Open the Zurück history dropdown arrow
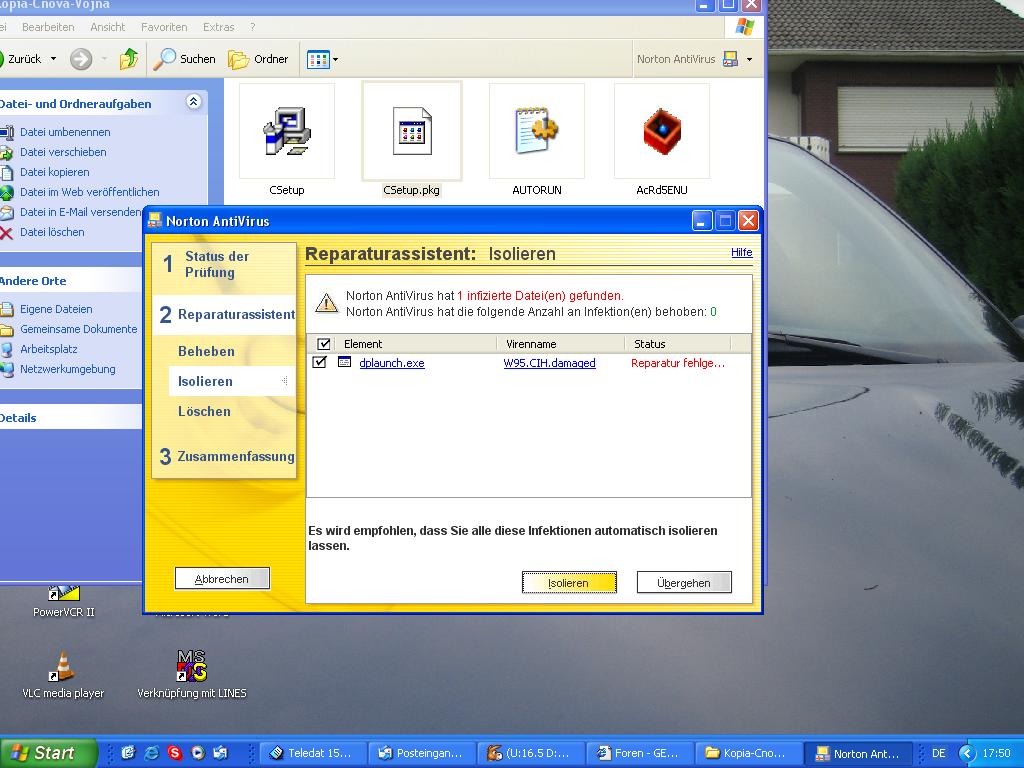The height and width of the screenshot is (768, 1024). 54,59
